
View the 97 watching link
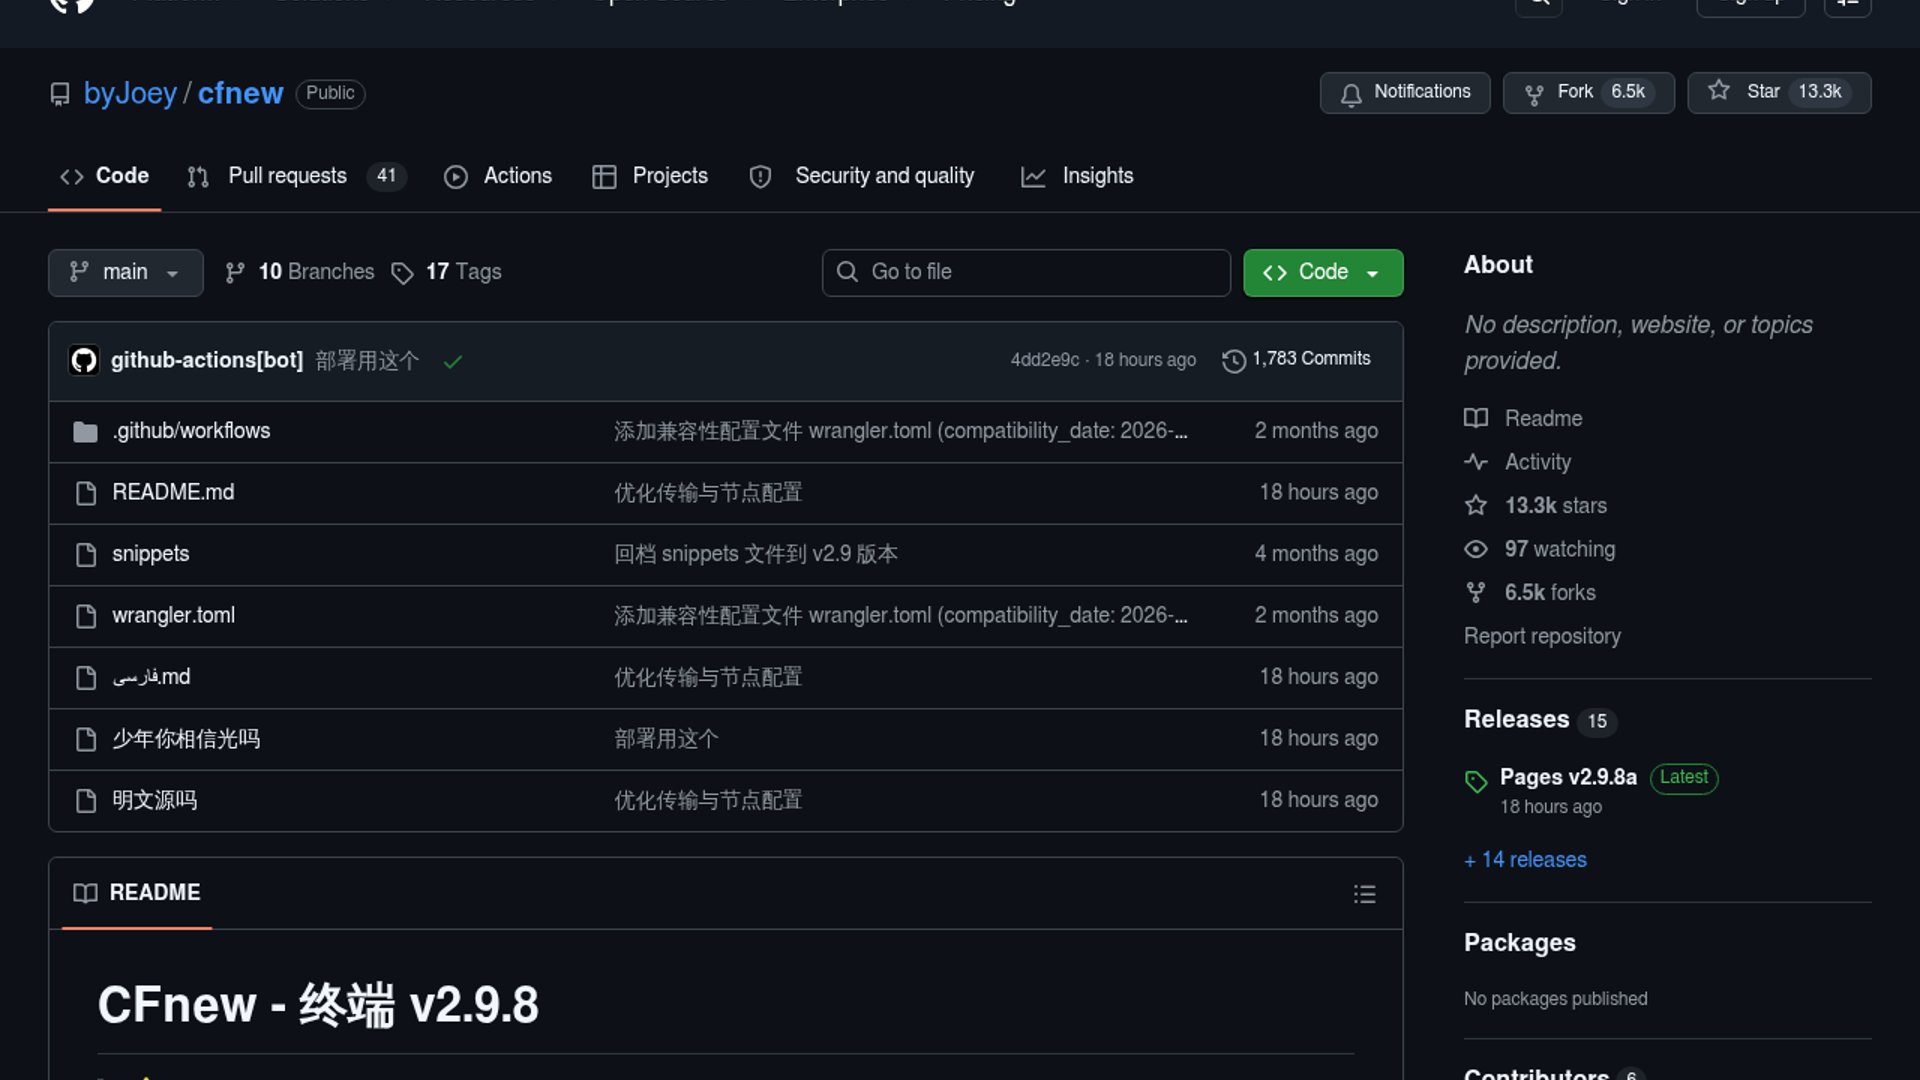pyautogui.click(x=1540, y=549)
